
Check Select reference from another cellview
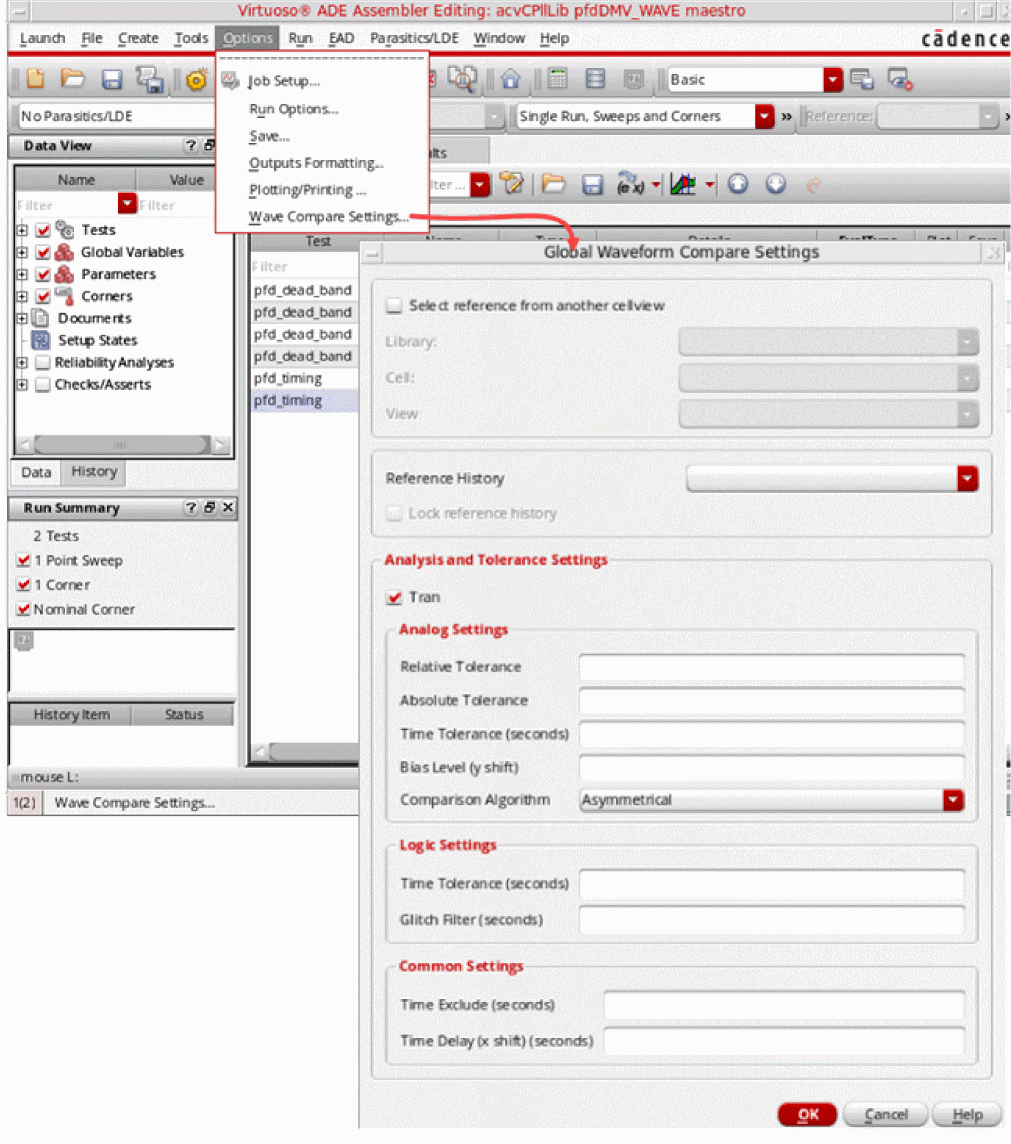(x=394, y=306)
